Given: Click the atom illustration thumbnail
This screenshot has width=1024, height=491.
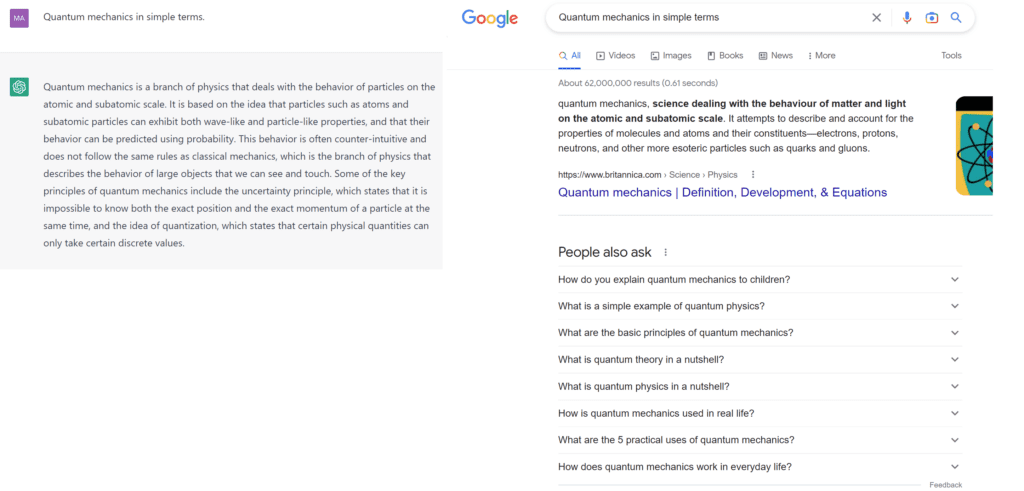Looking at the screenshot, I should pyautogui.click(x=974, y=145).
